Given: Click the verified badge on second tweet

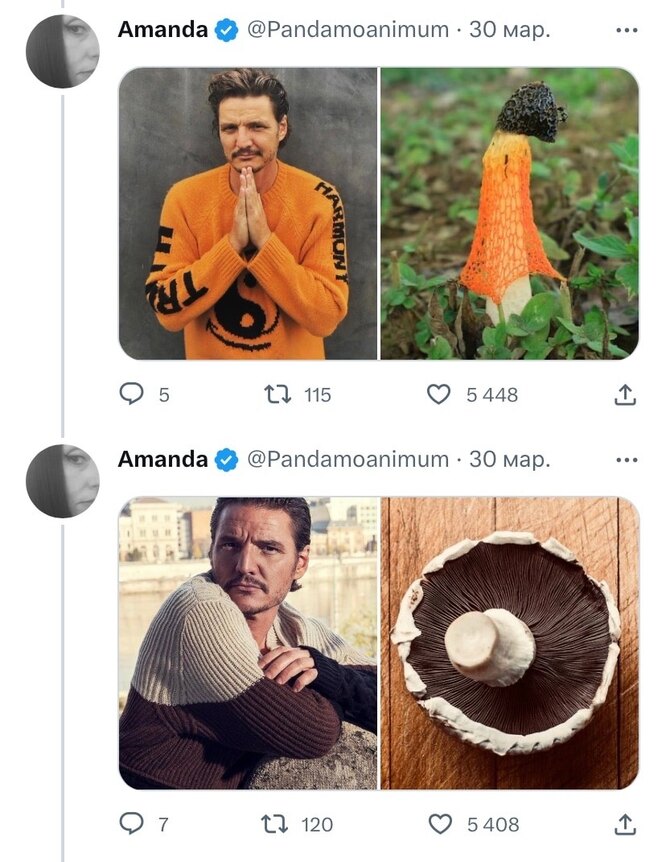Looking at the screenshot, I should click(227, 460).
